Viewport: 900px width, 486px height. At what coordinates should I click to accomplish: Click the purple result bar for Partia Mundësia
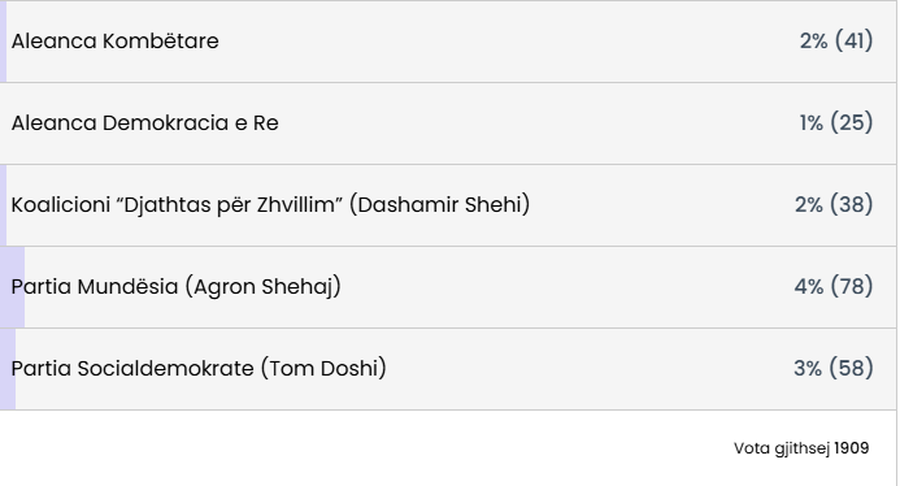coord(12,287)
